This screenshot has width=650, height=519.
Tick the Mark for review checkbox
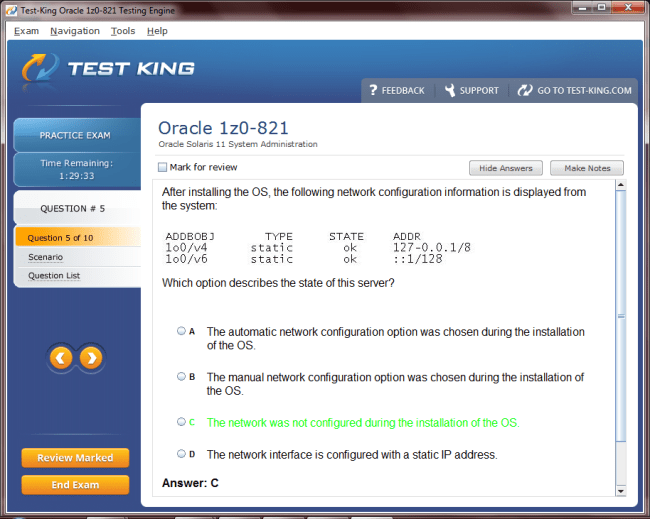[x=162, y=167]
